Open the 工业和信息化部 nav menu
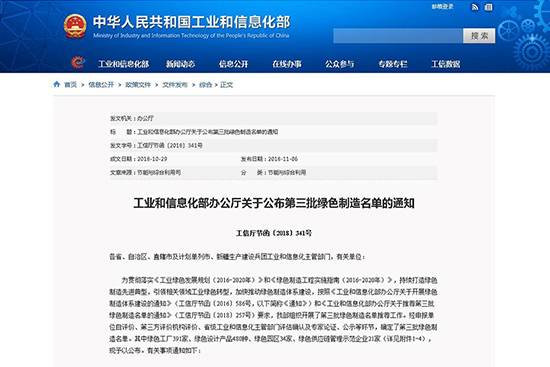This screenshot has width=550, height=367. 123,64
